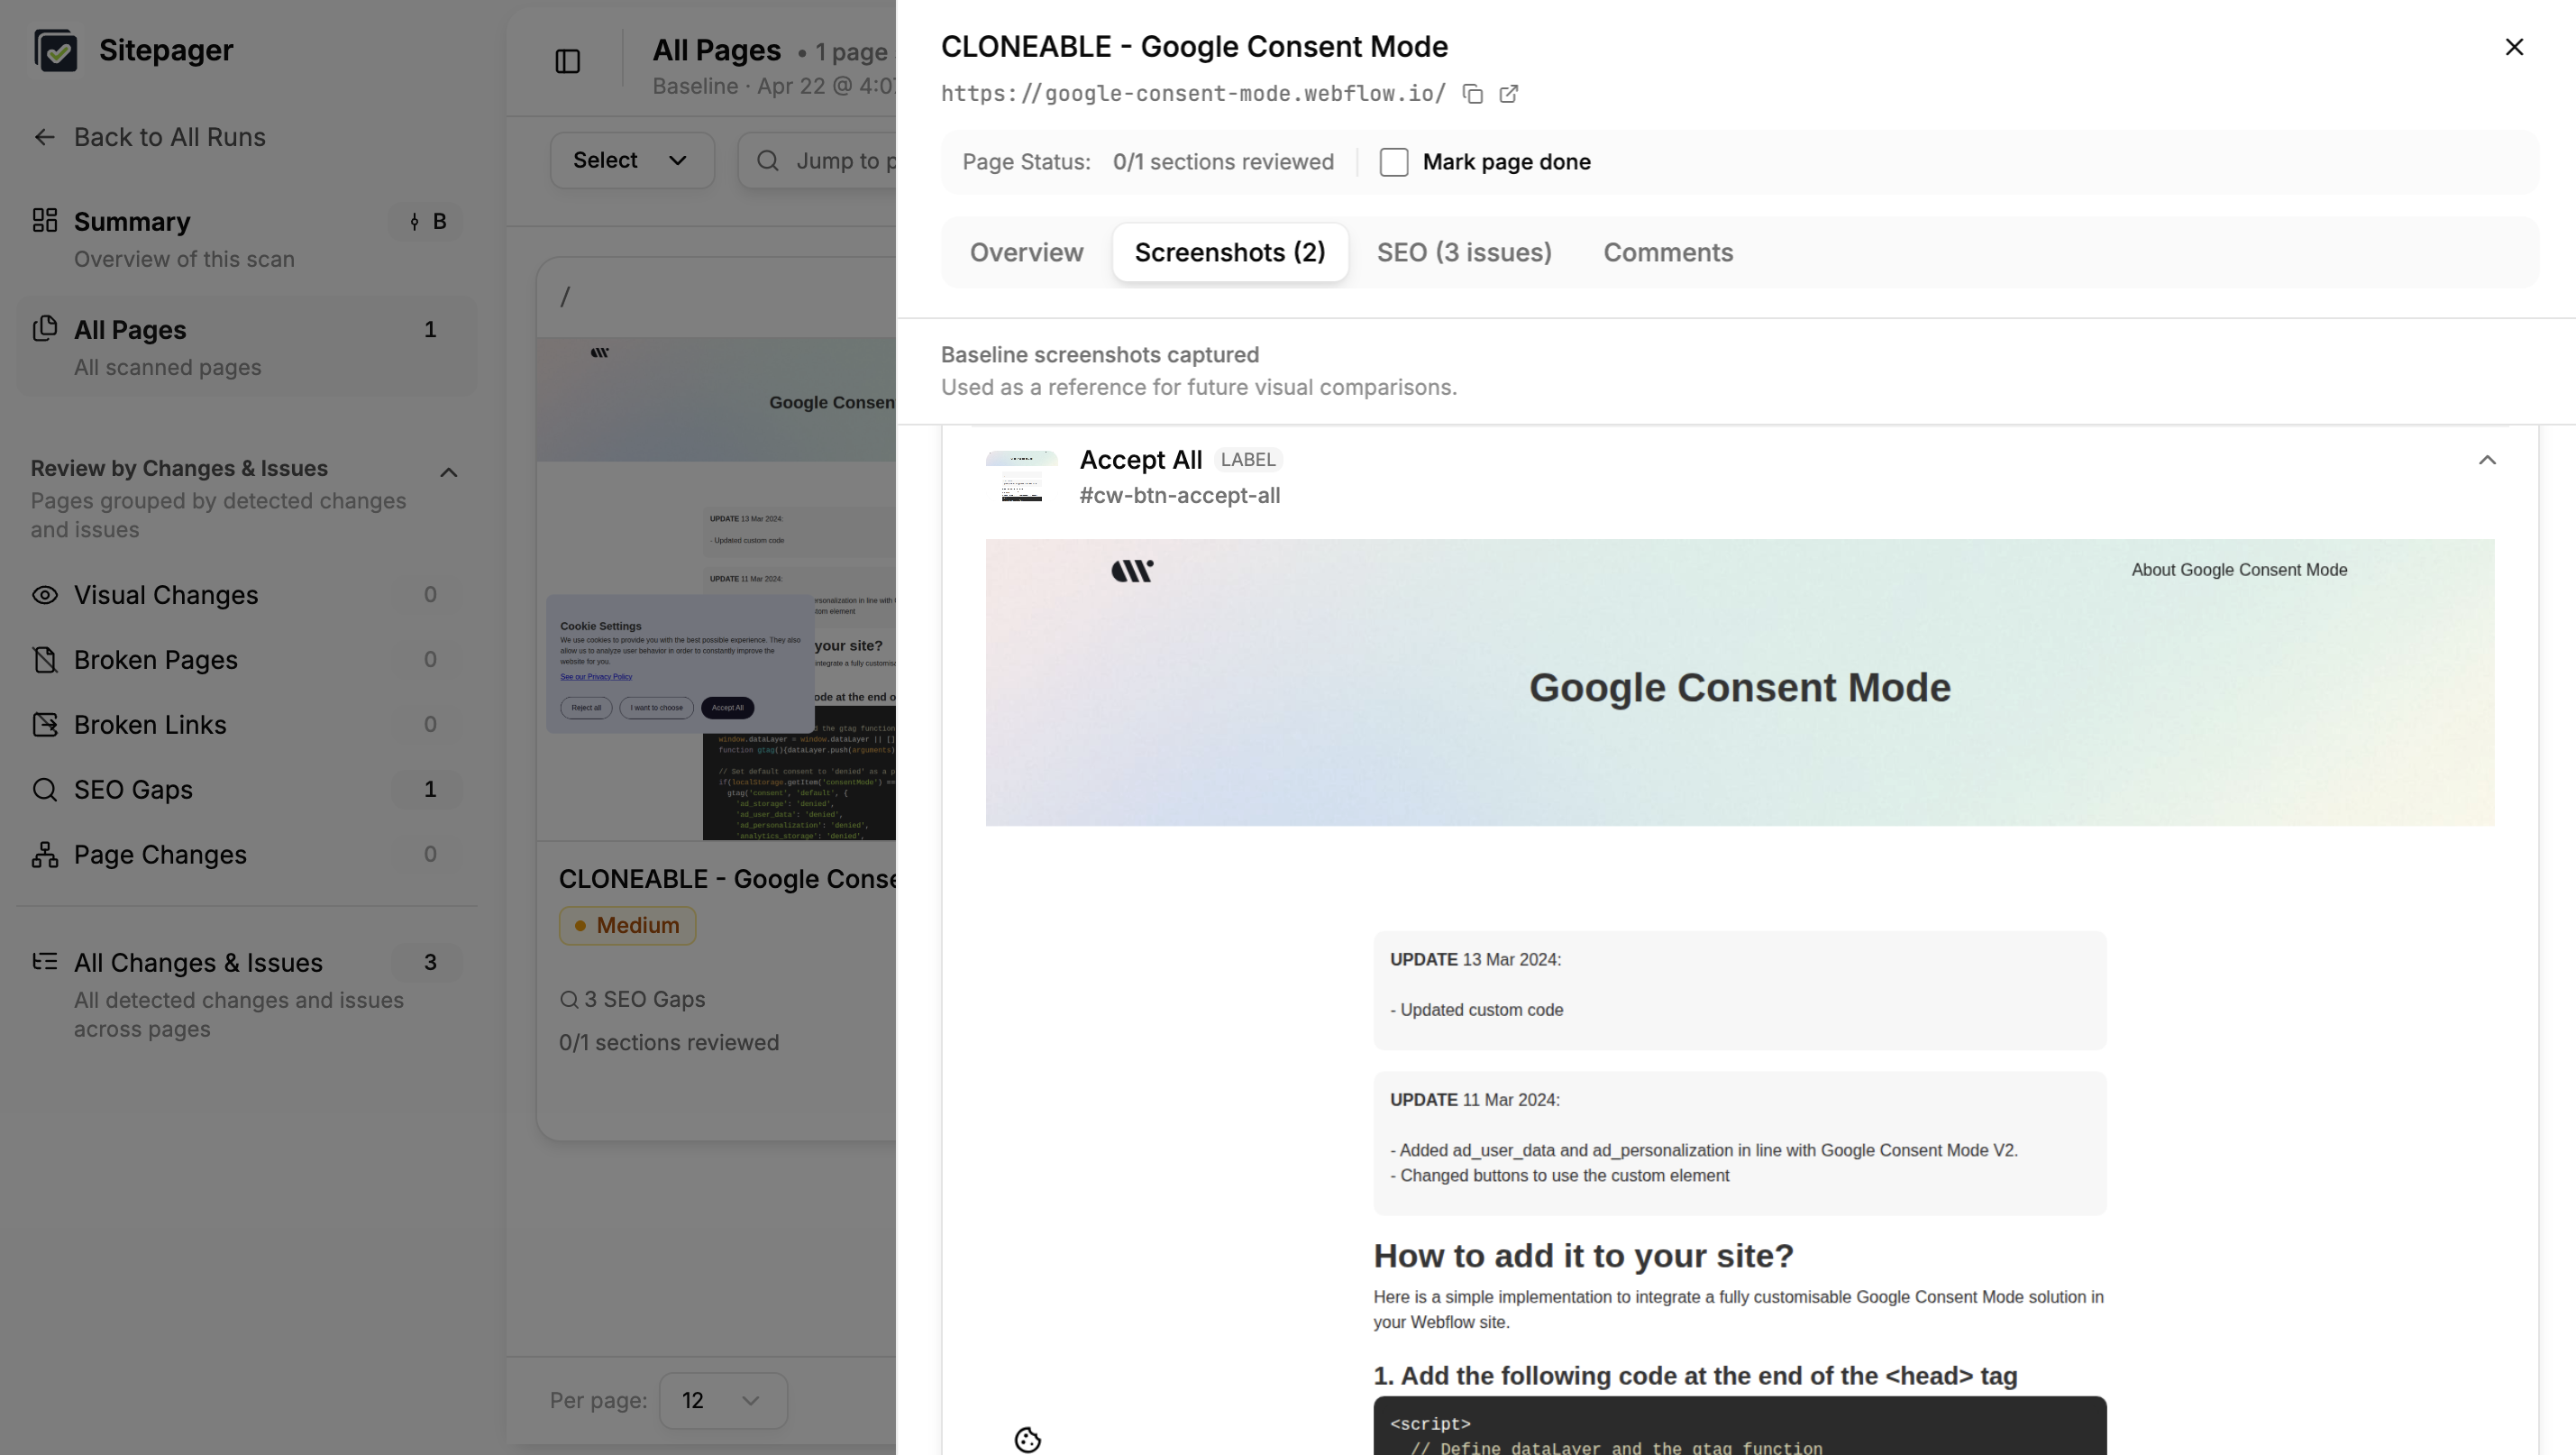
Task: Open Page Changes sitemap icon
Action: pyautogui.click(x=45, y=854)
